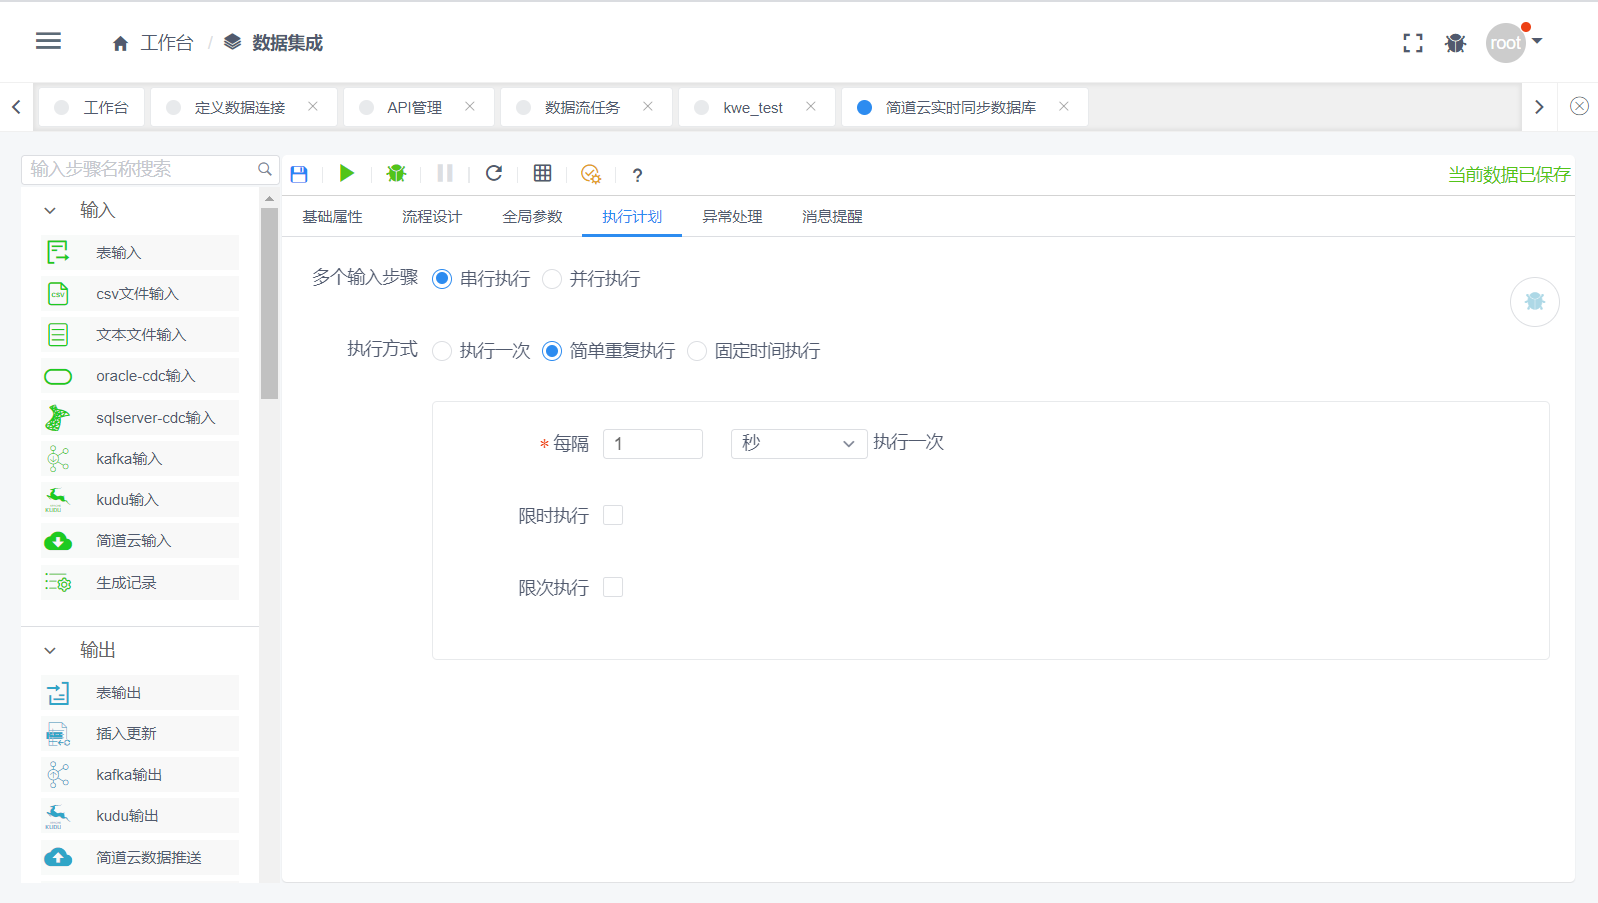Switch to the 流程设计 tab
The image size is (1598, 903).
(432, 216)
